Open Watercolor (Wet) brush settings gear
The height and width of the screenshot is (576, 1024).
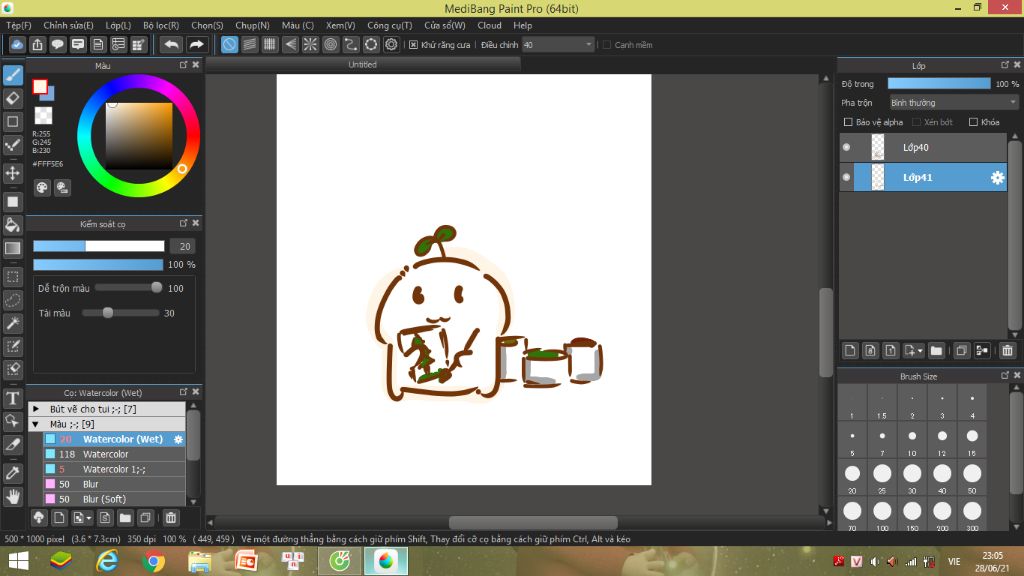178,440
